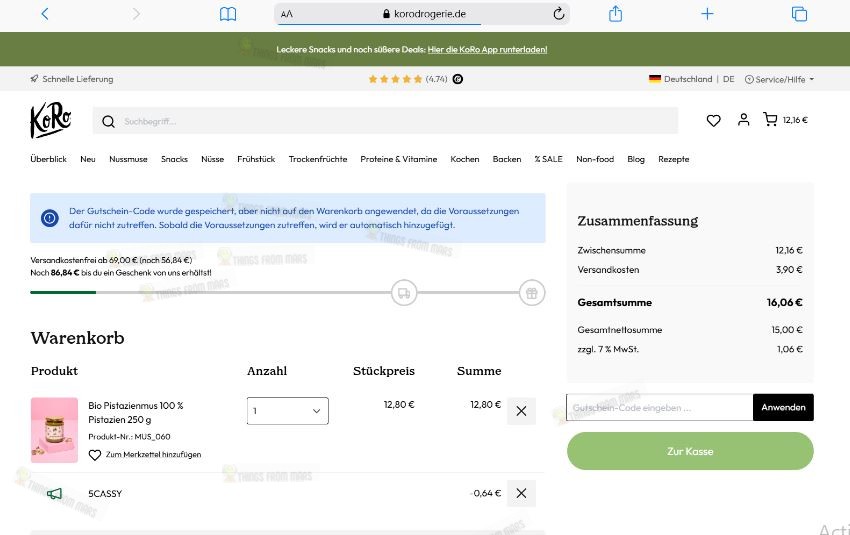Click the Zur Kasse button
The image size is (850, 535).
690,451
